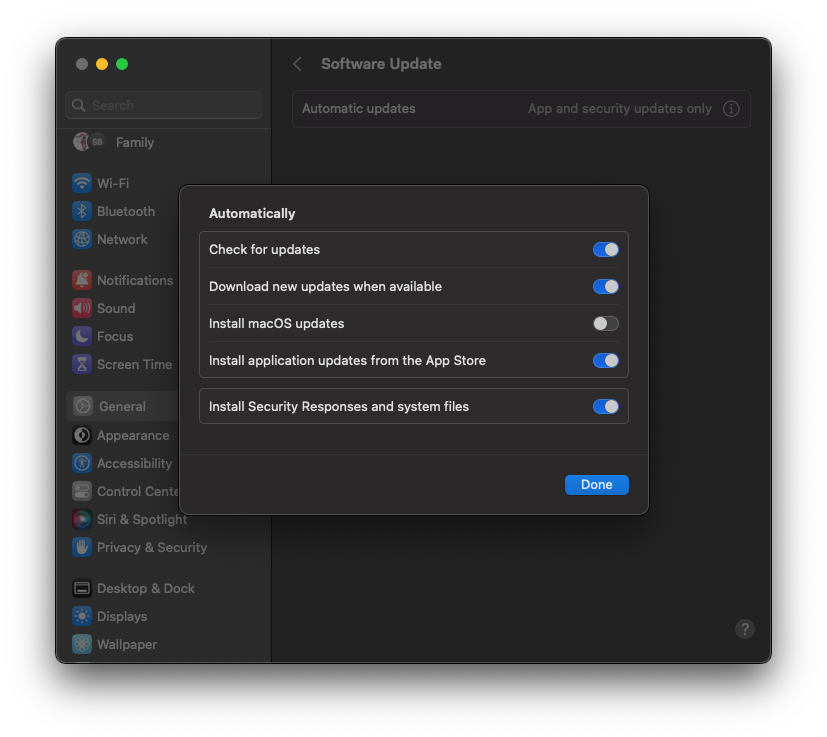
Task: Select Accessibility label in the sidebar
Action: click(134, 463)
